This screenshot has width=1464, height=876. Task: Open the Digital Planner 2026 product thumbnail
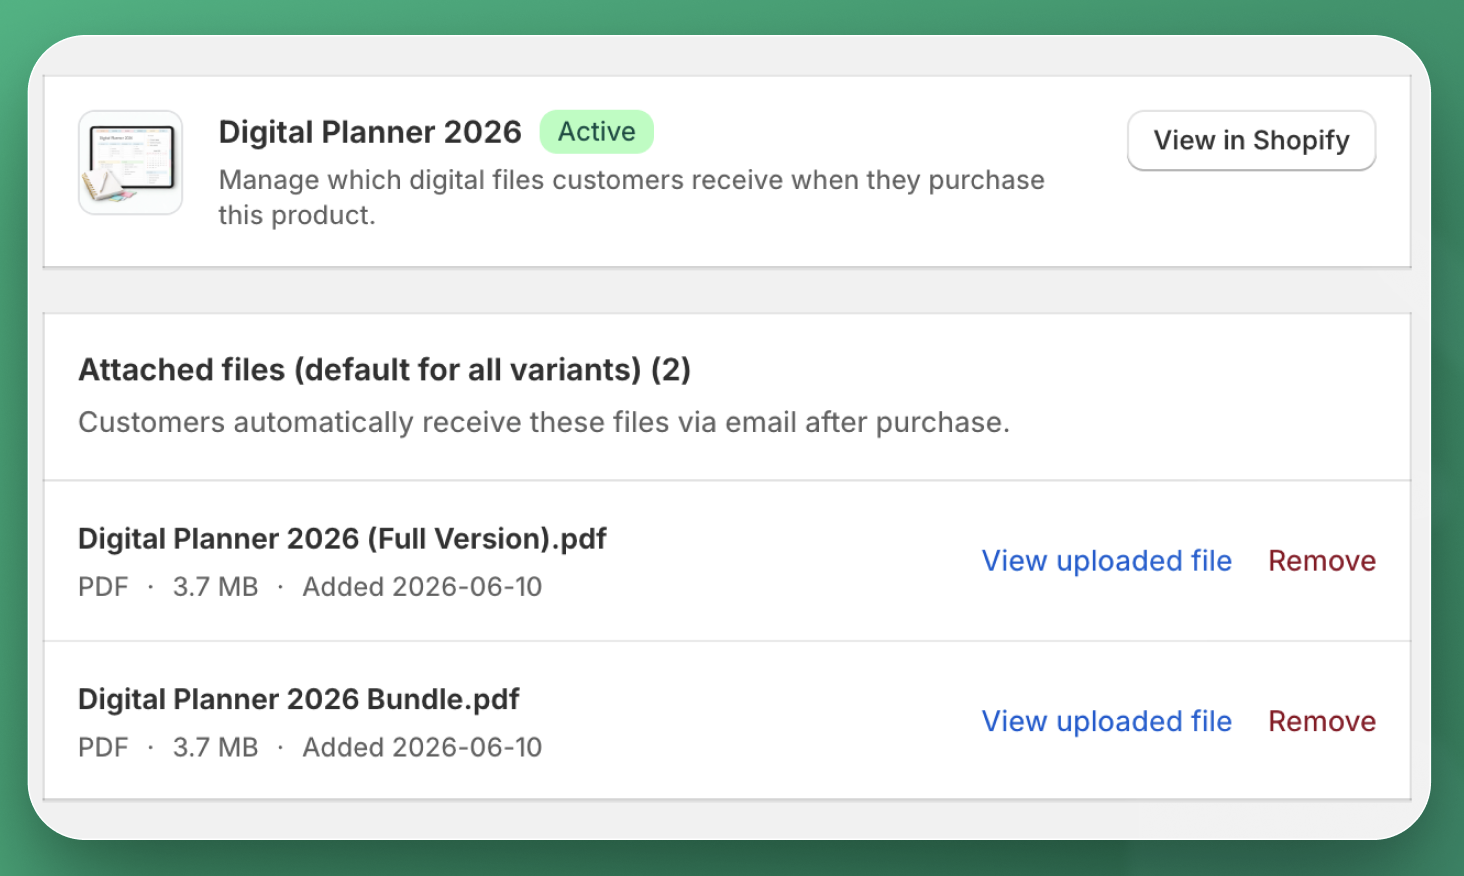(x=131, y=162)
